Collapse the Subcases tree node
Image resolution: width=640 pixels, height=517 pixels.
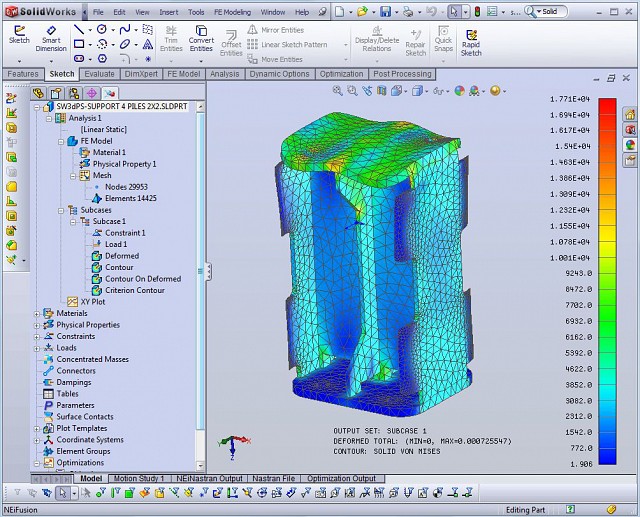pos(61,211)
